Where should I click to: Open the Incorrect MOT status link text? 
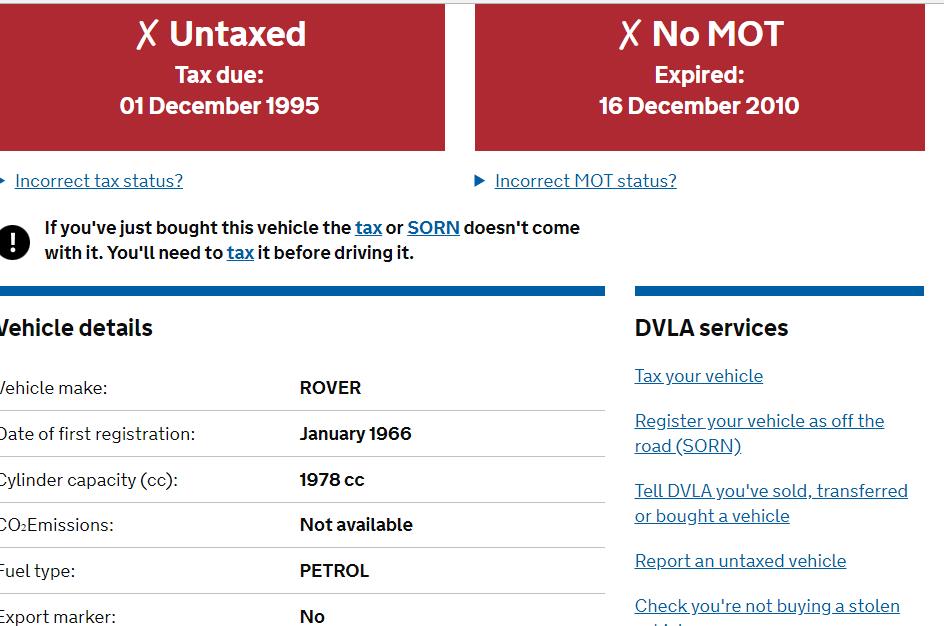click(x=585, y=181)
